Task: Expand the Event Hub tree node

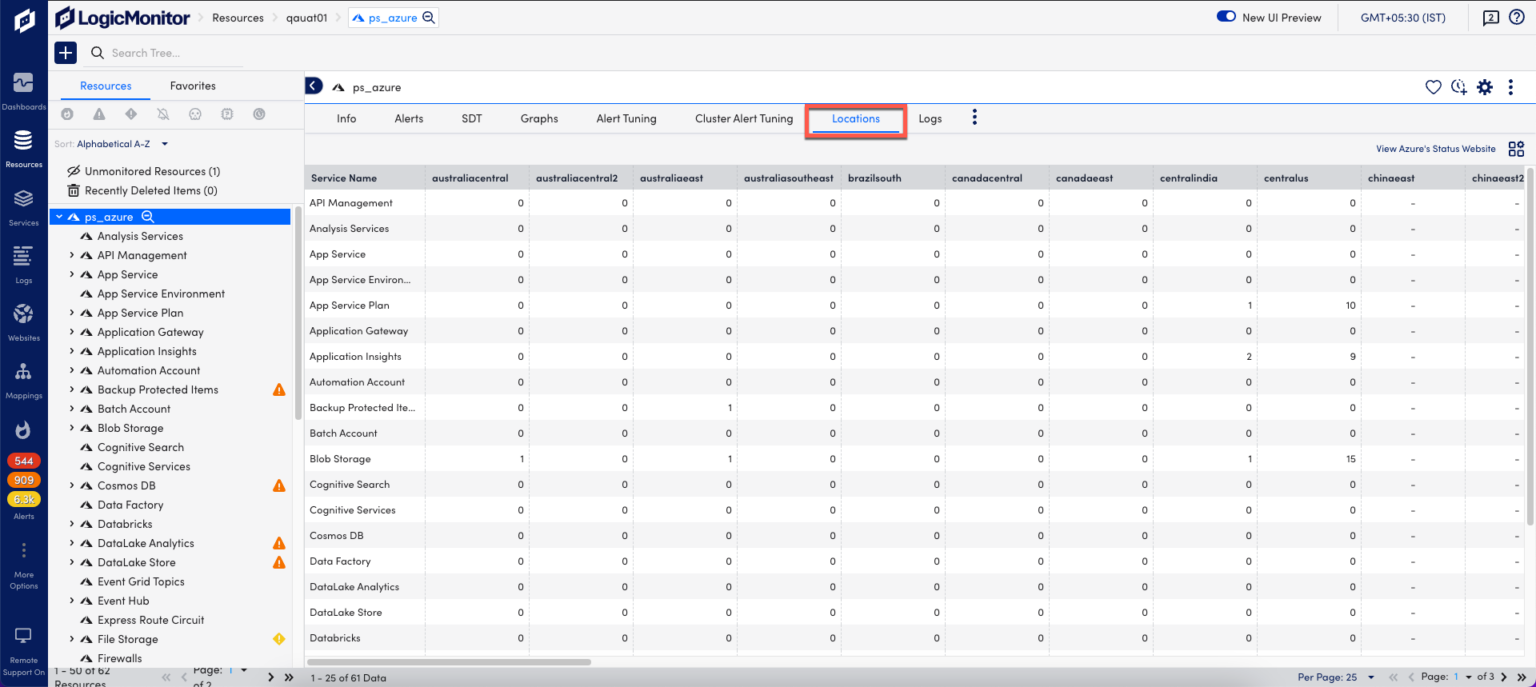Action: (72, 601)
